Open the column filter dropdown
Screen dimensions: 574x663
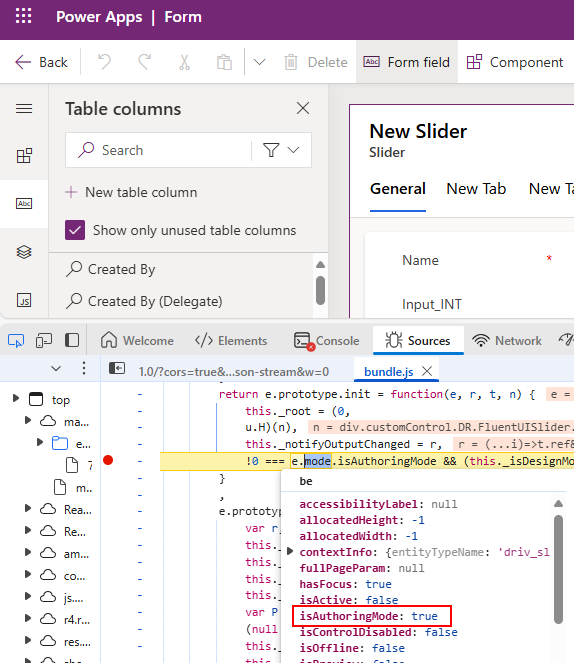(x=281, y=150)
